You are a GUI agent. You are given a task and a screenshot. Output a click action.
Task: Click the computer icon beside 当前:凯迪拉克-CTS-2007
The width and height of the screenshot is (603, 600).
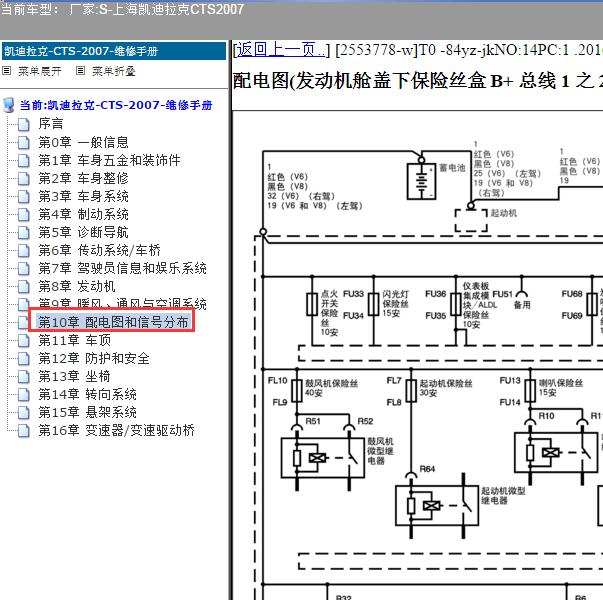click(x=9, y=105)
